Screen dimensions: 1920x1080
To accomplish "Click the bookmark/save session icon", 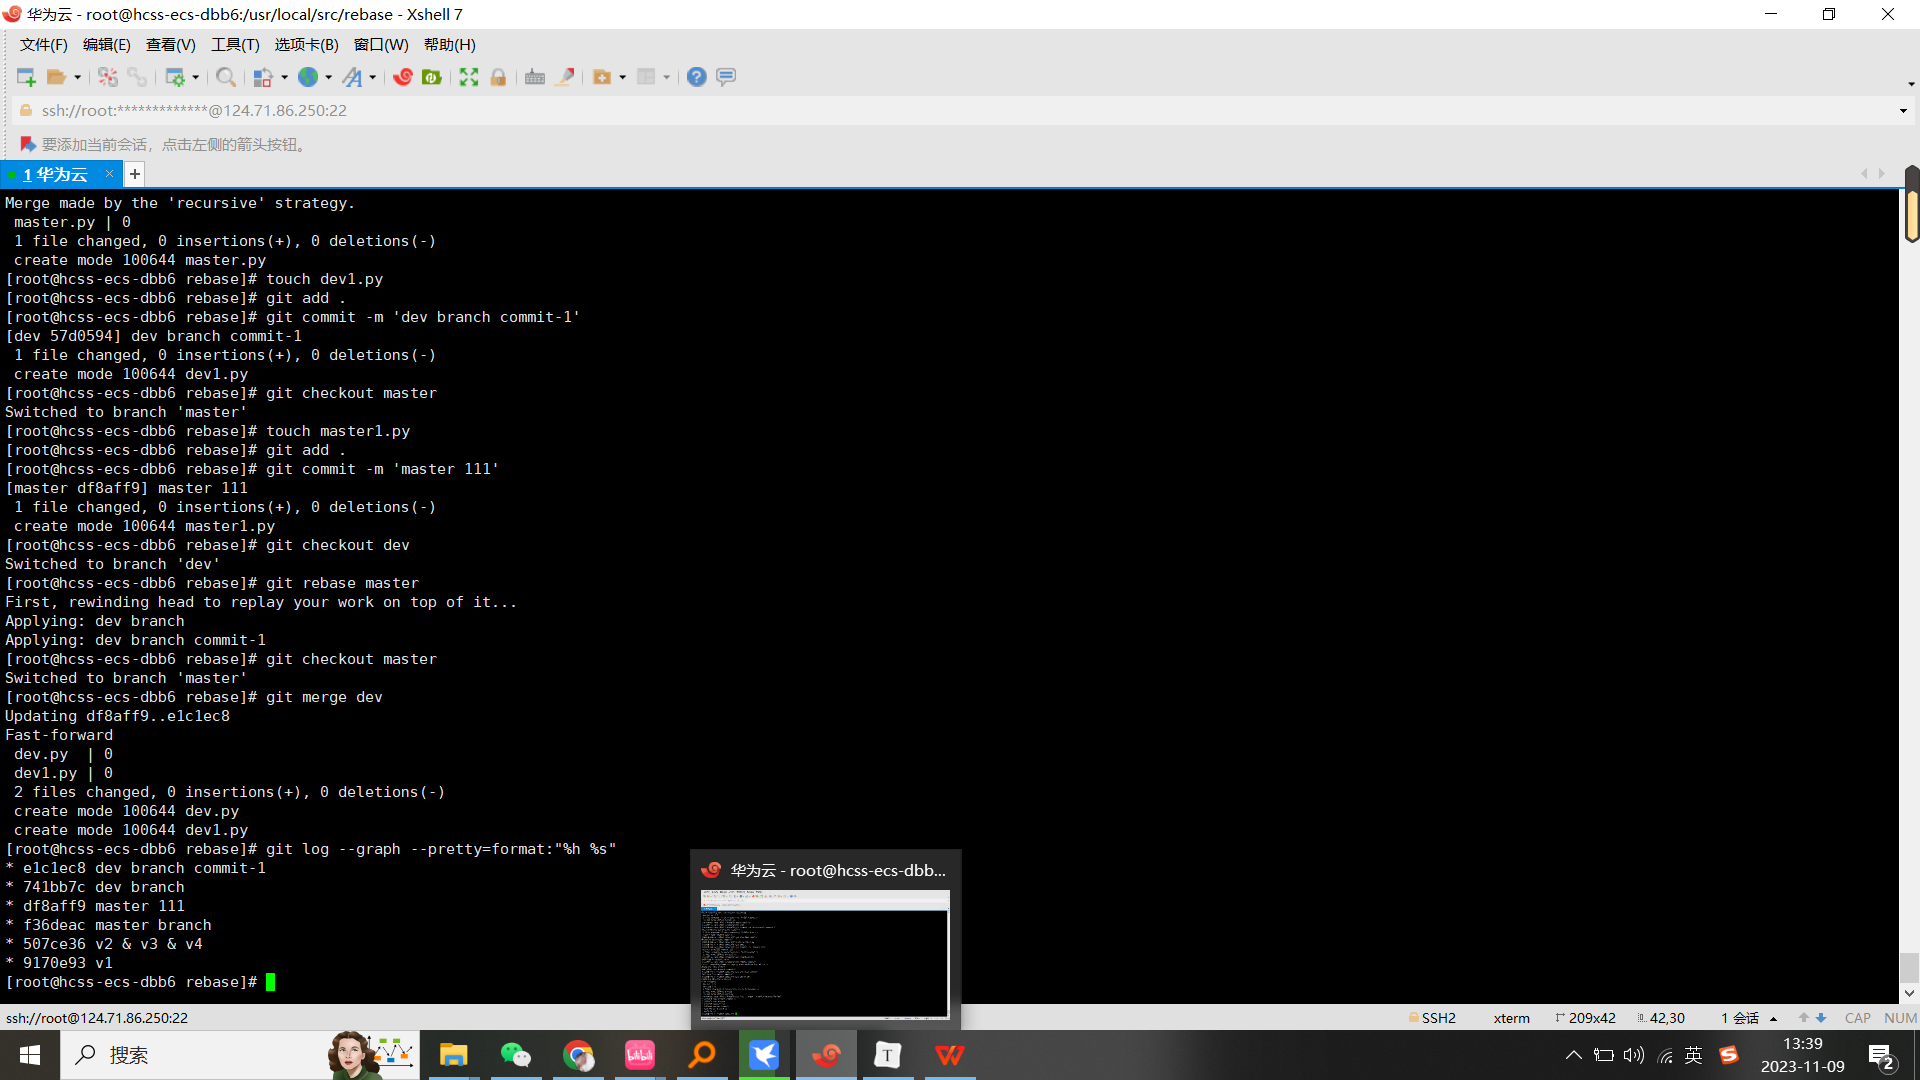I will coord(26,144).
